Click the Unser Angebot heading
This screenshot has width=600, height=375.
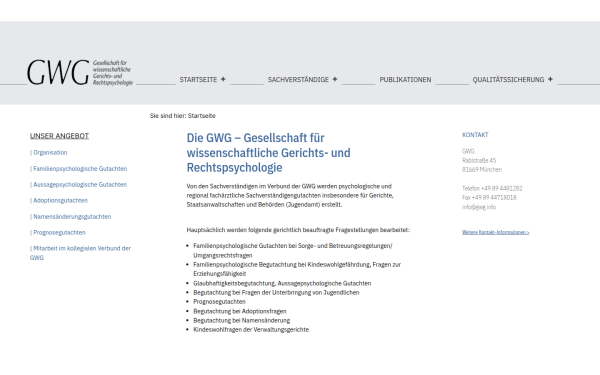tap(59, 136)
